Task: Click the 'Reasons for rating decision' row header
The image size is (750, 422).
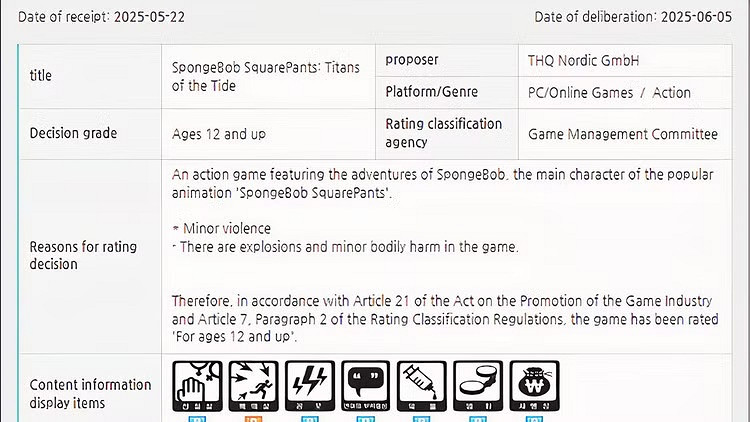Action: point(84,255)
